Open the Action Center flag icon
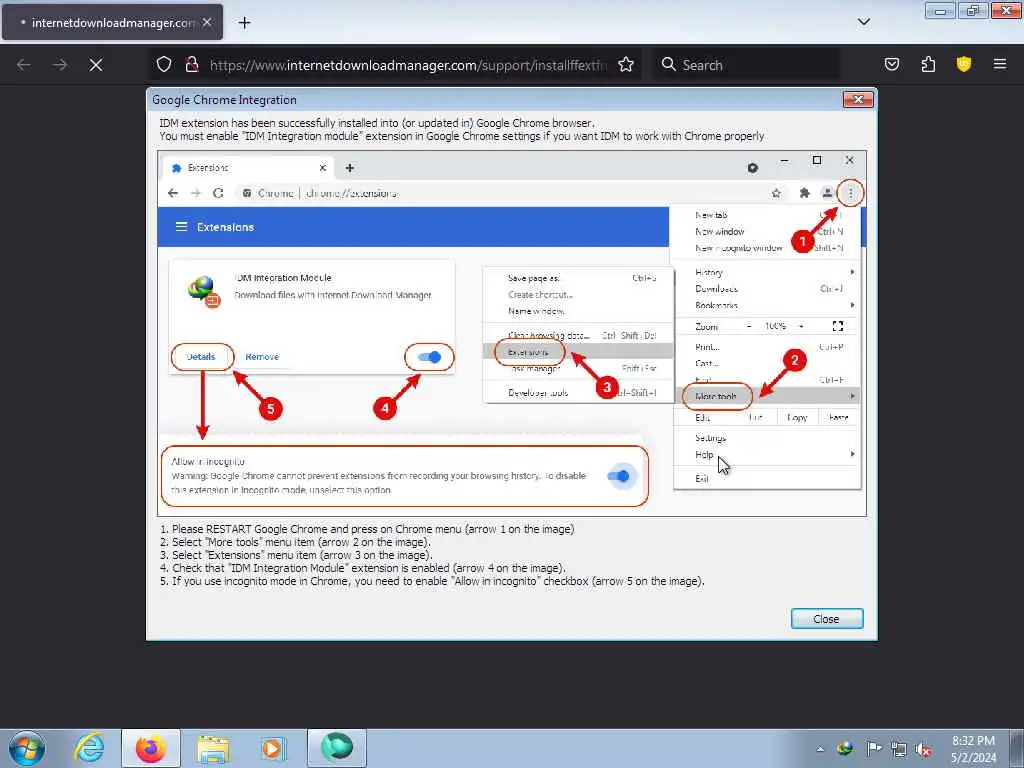This screenshot has width=1024, height=768. [873, 749]
